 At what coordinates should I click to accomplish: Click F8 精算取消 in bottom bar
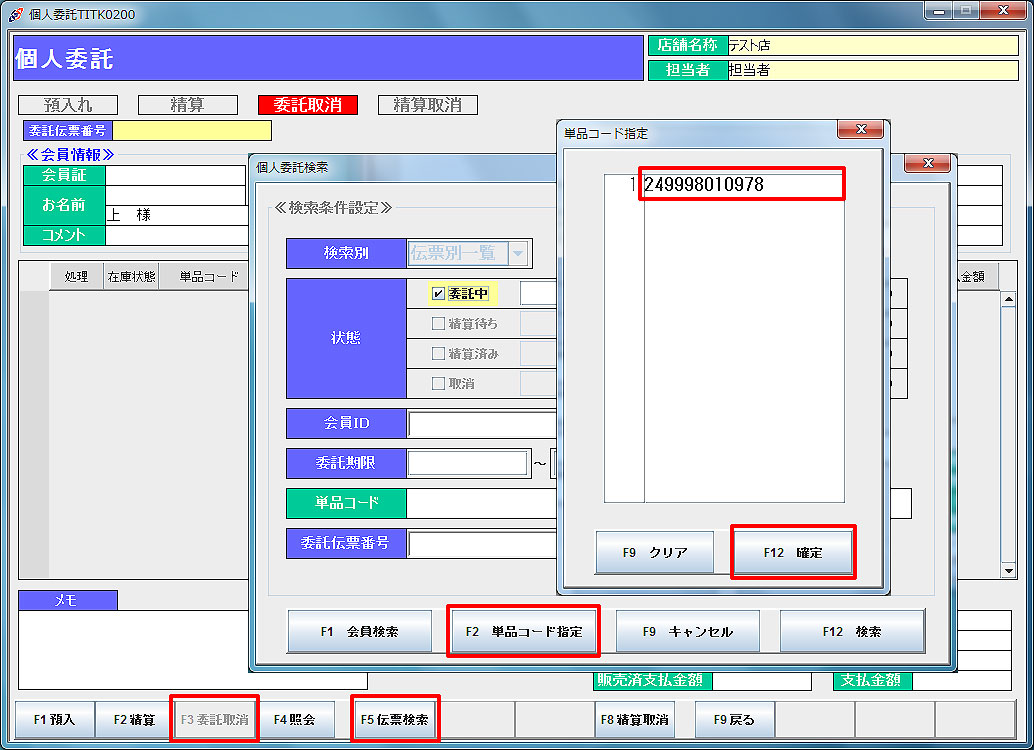(634, 719)
